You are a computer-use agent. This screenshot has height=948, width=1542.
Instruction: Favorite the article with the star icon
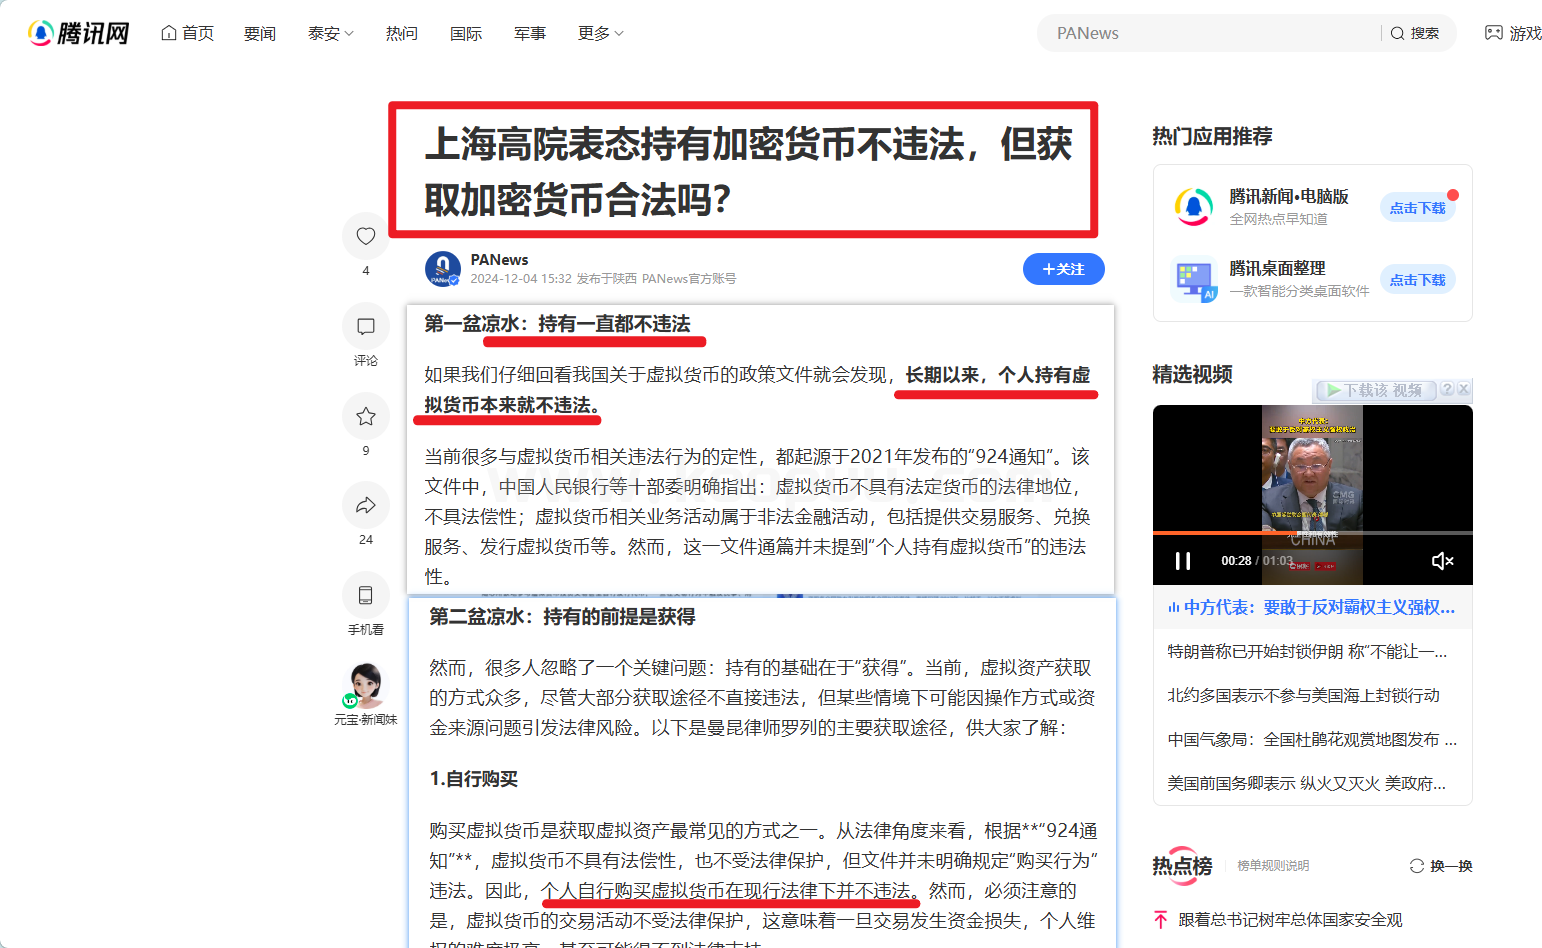point(366,416)
